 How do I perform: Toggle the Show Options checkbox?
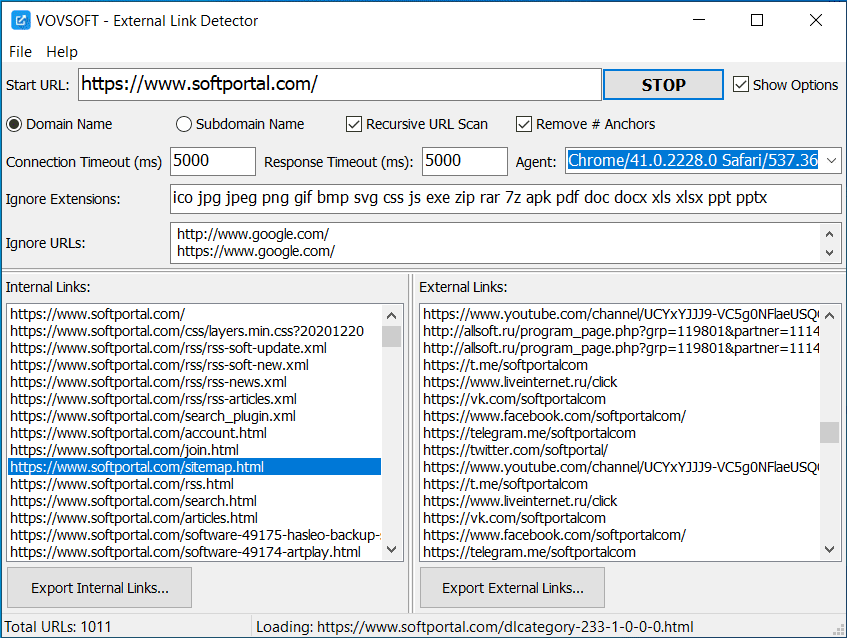pos(741,85)
